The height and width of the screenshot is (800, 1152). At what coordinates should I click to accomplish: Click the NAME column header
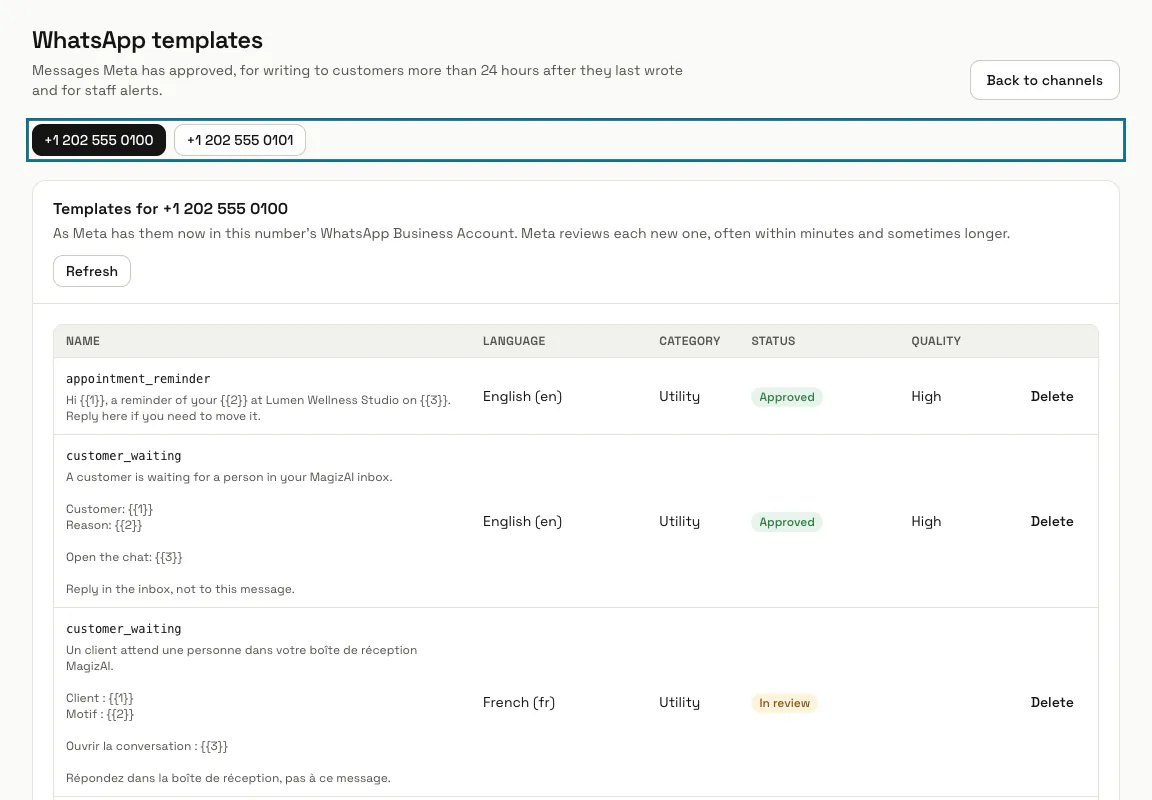pos(83,341)
